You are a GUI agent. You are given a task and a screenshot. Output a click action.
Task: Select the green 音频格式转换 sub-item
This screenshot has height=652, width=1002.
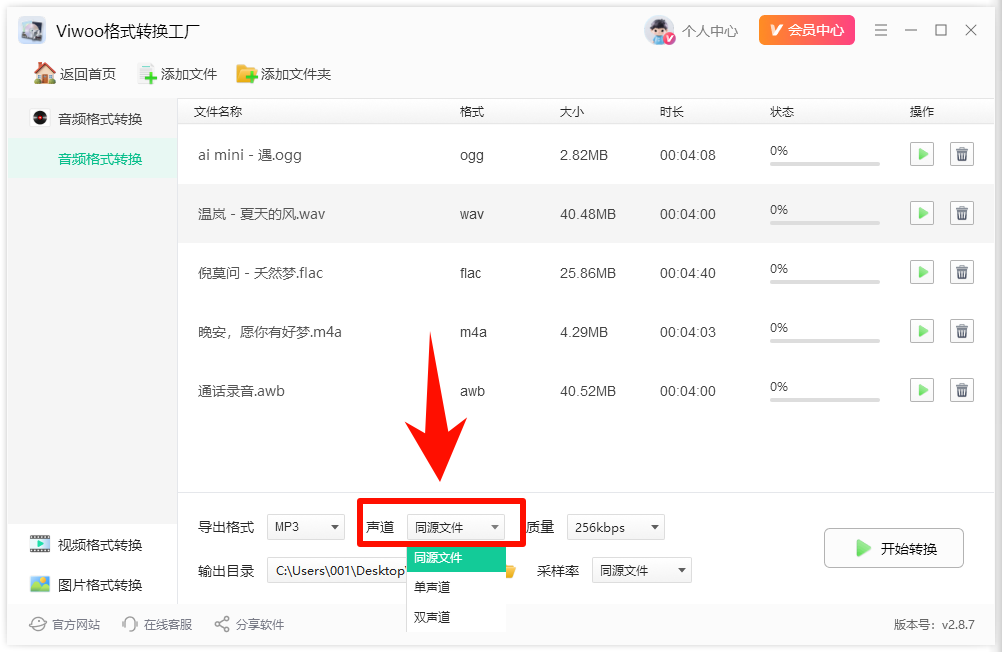(x=93, y=159)
